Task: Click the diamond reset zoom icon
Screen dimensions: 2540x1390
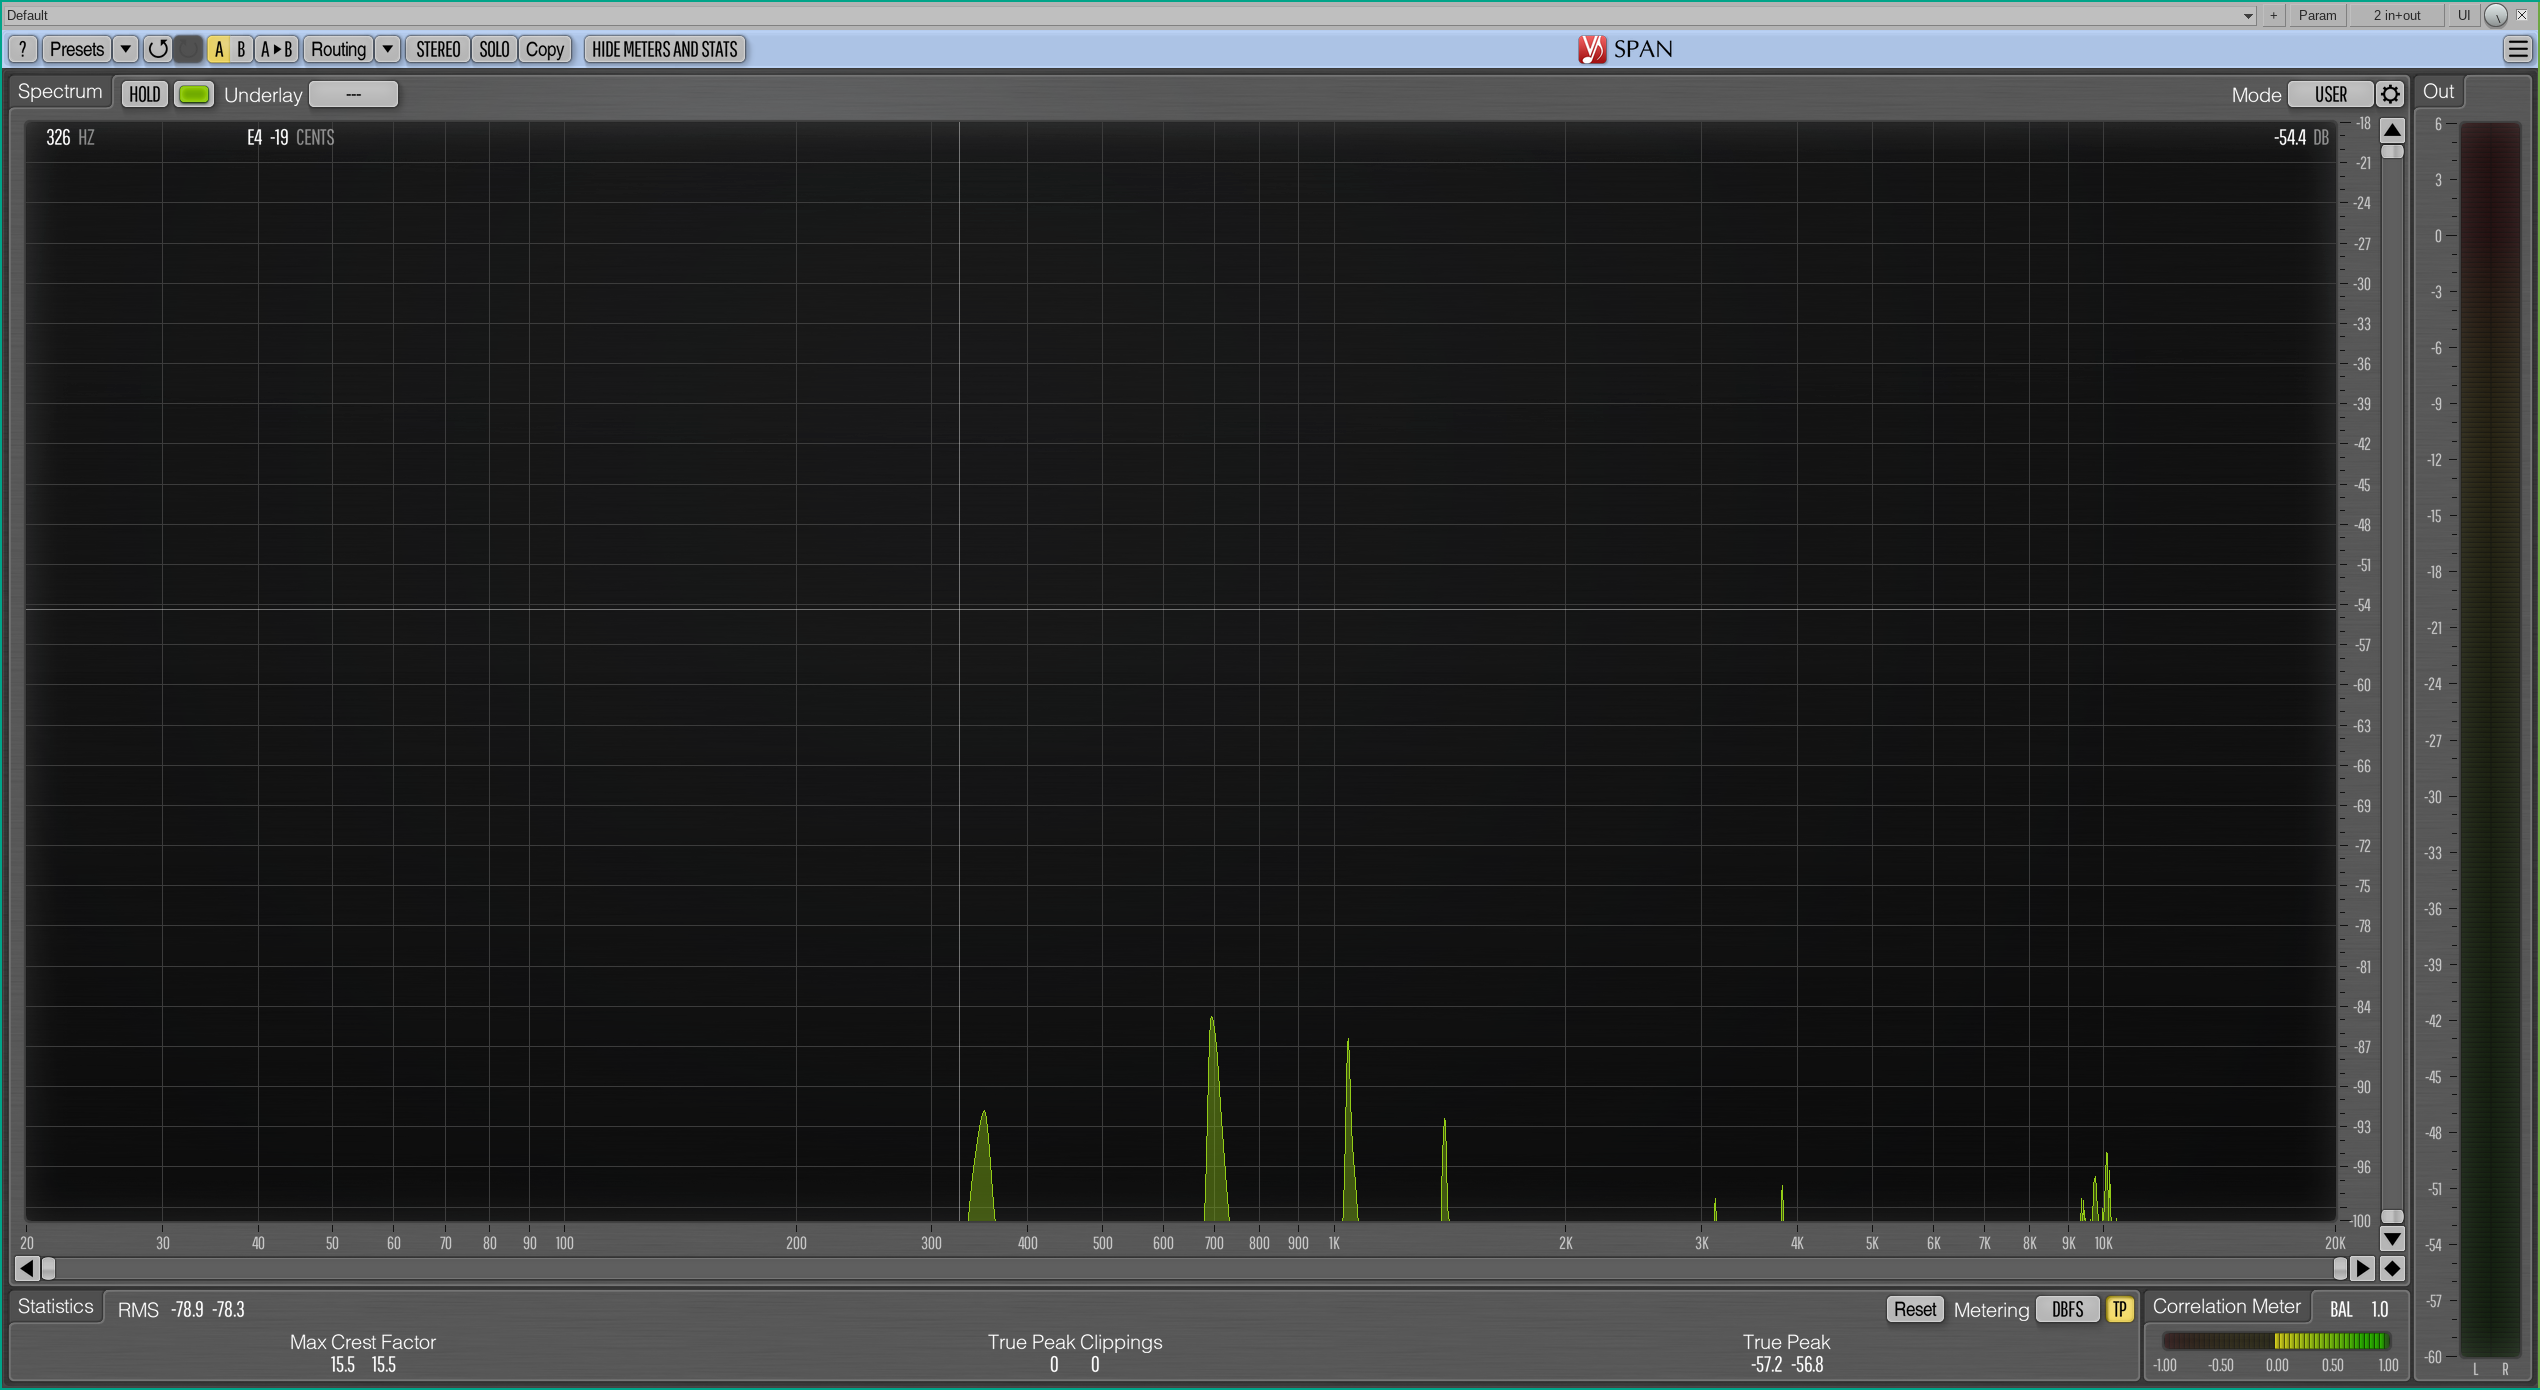Action: 2392,1269
